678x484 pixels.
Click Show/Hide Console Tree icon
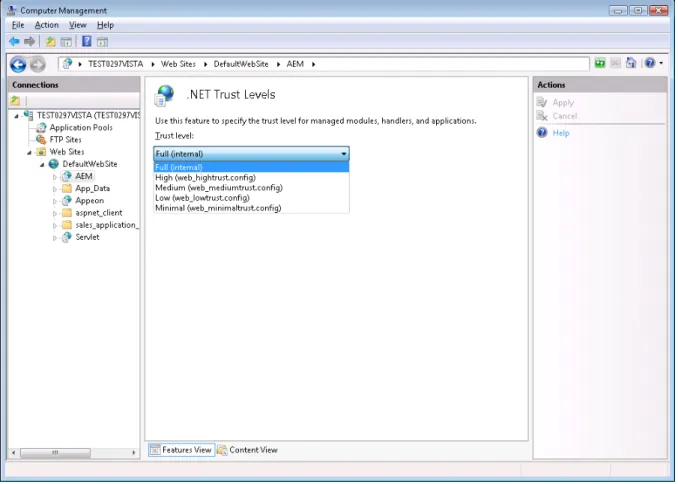coord(66,42)
